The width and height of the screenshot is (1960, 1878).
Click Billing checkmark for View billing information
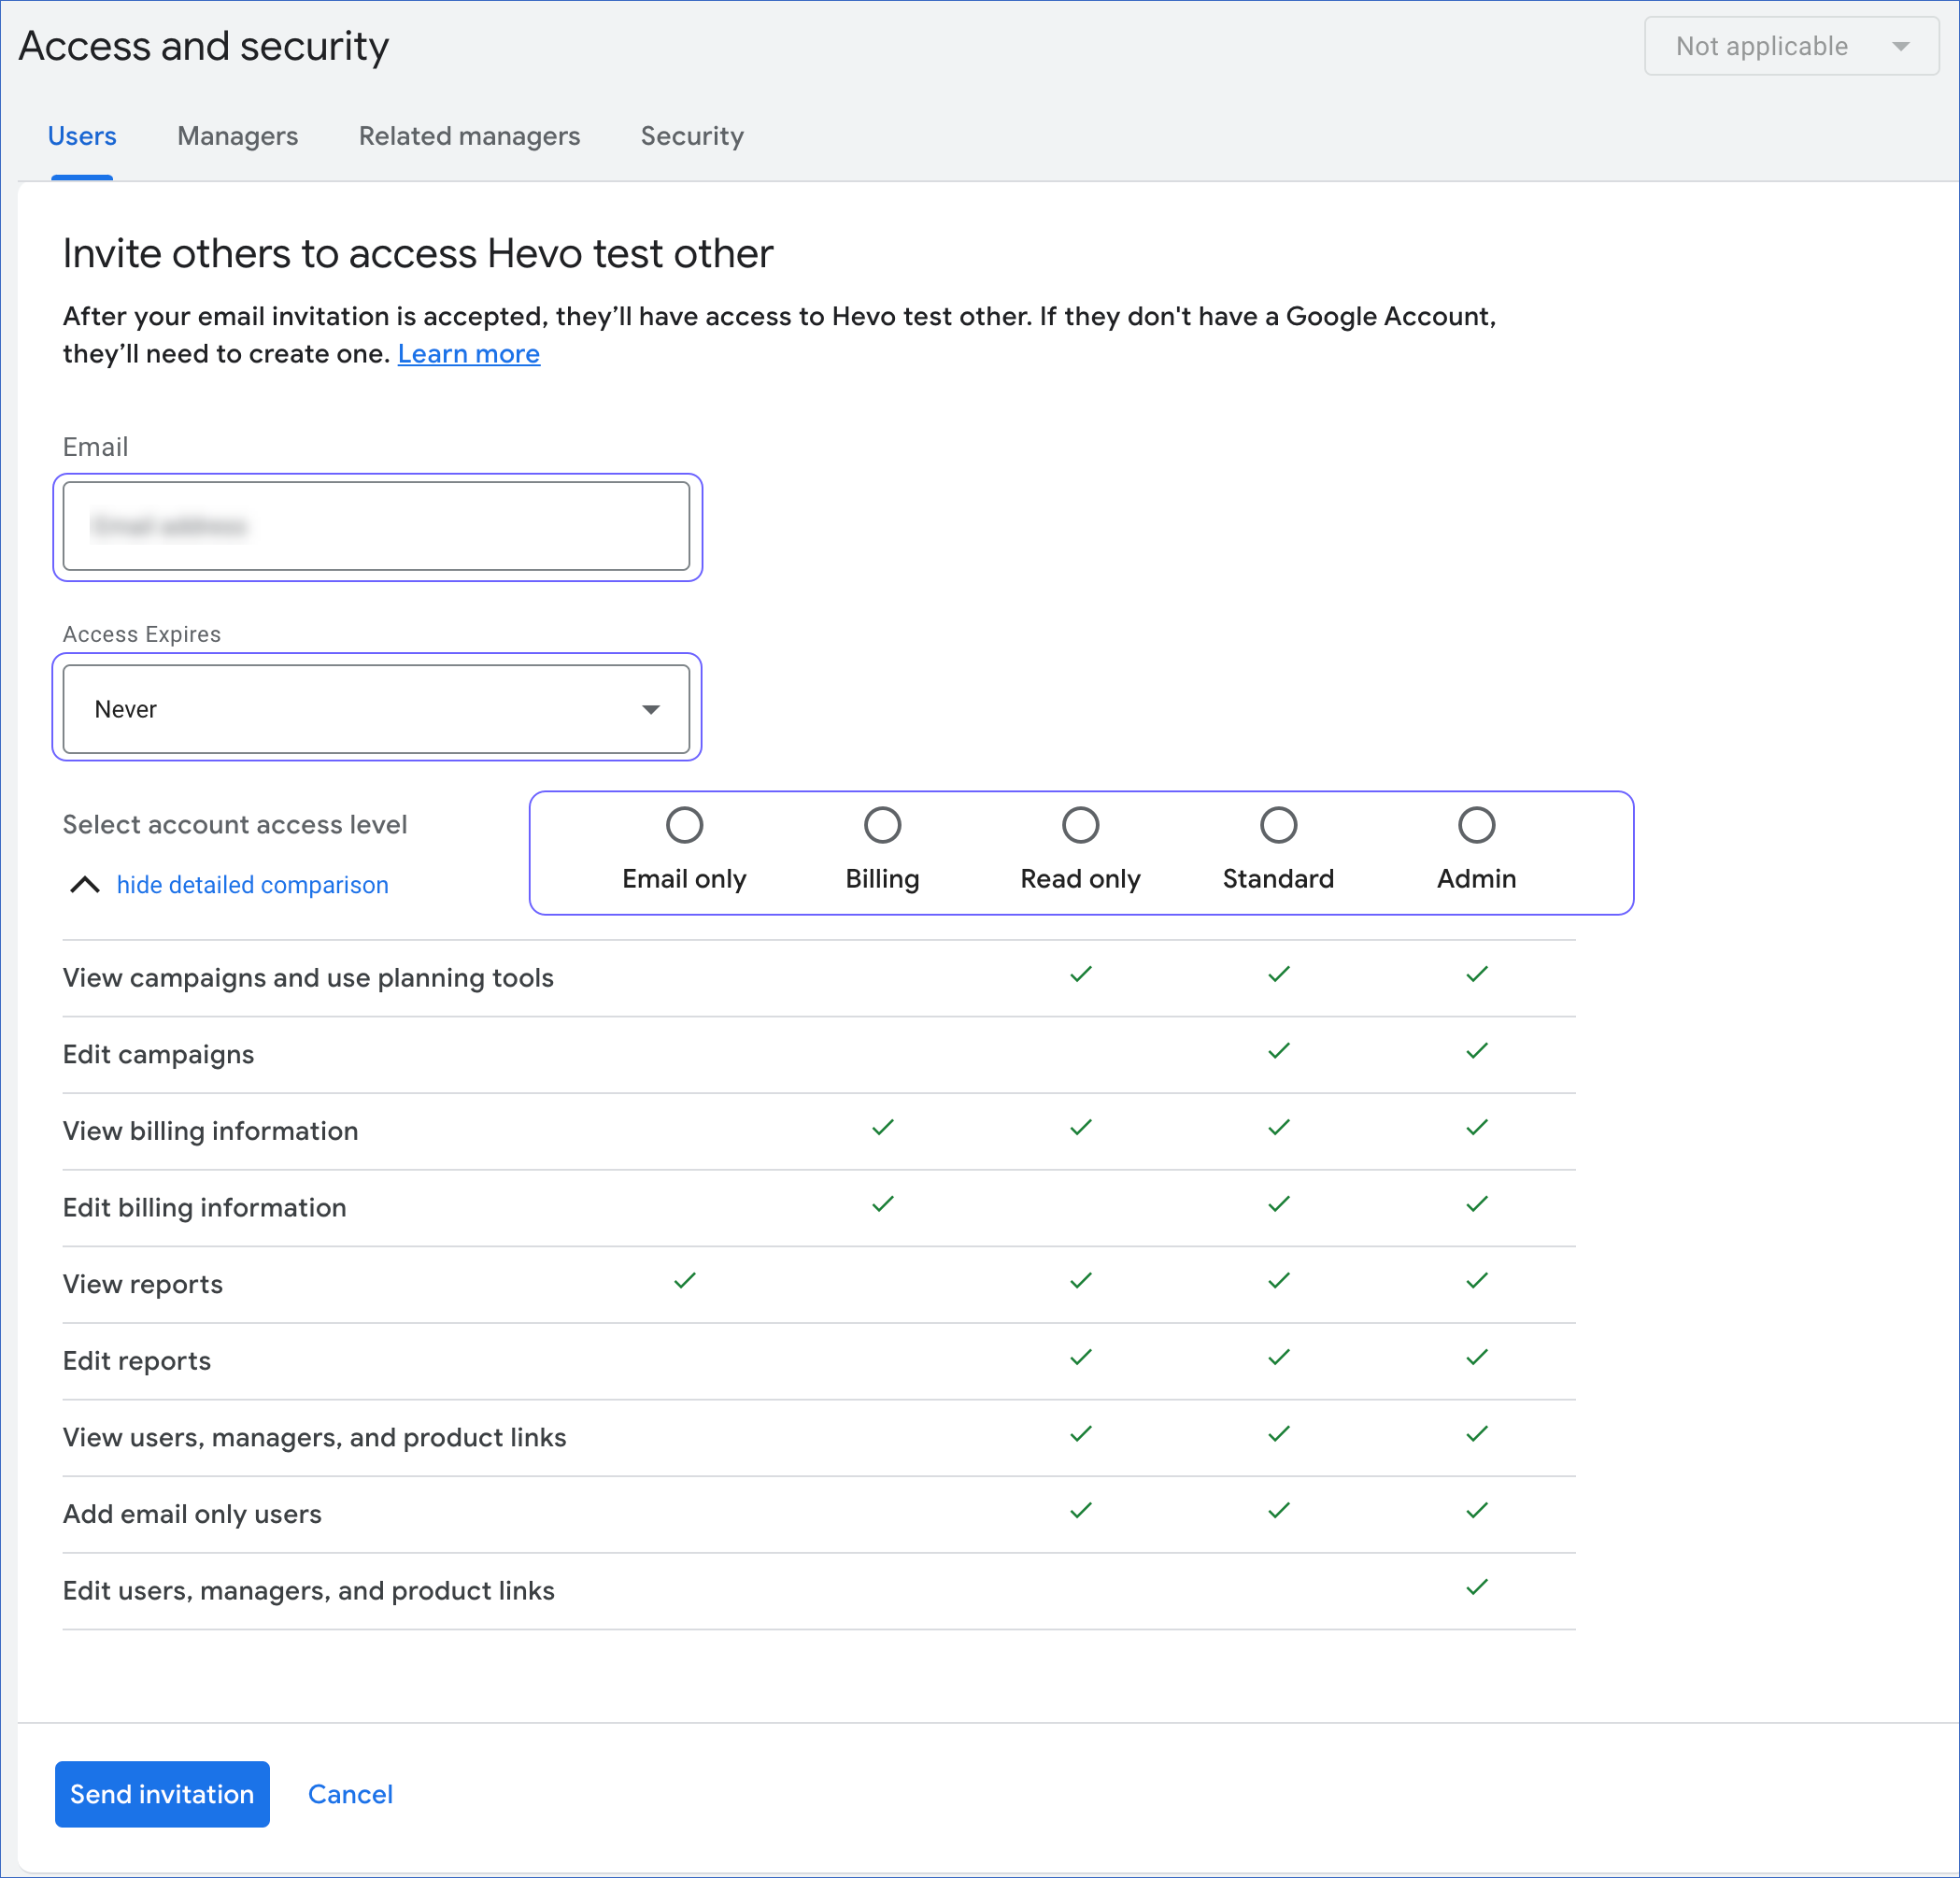[x=882, y=1127]
